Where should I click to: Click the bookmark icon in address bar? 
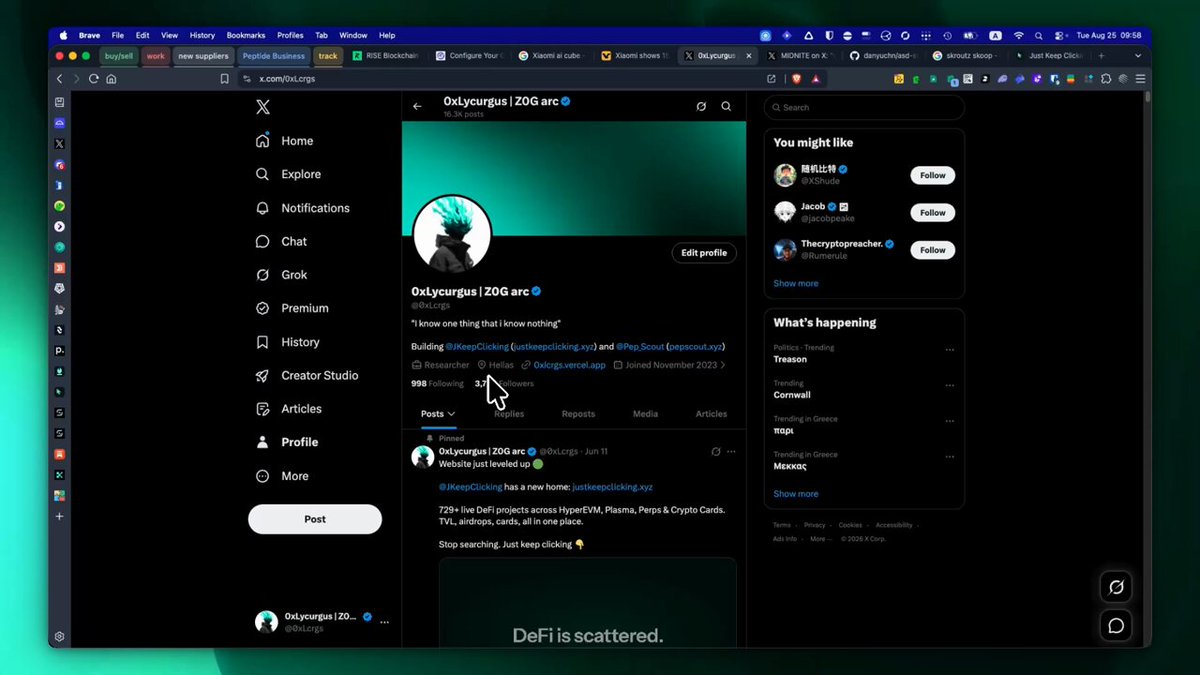point(225,78)
